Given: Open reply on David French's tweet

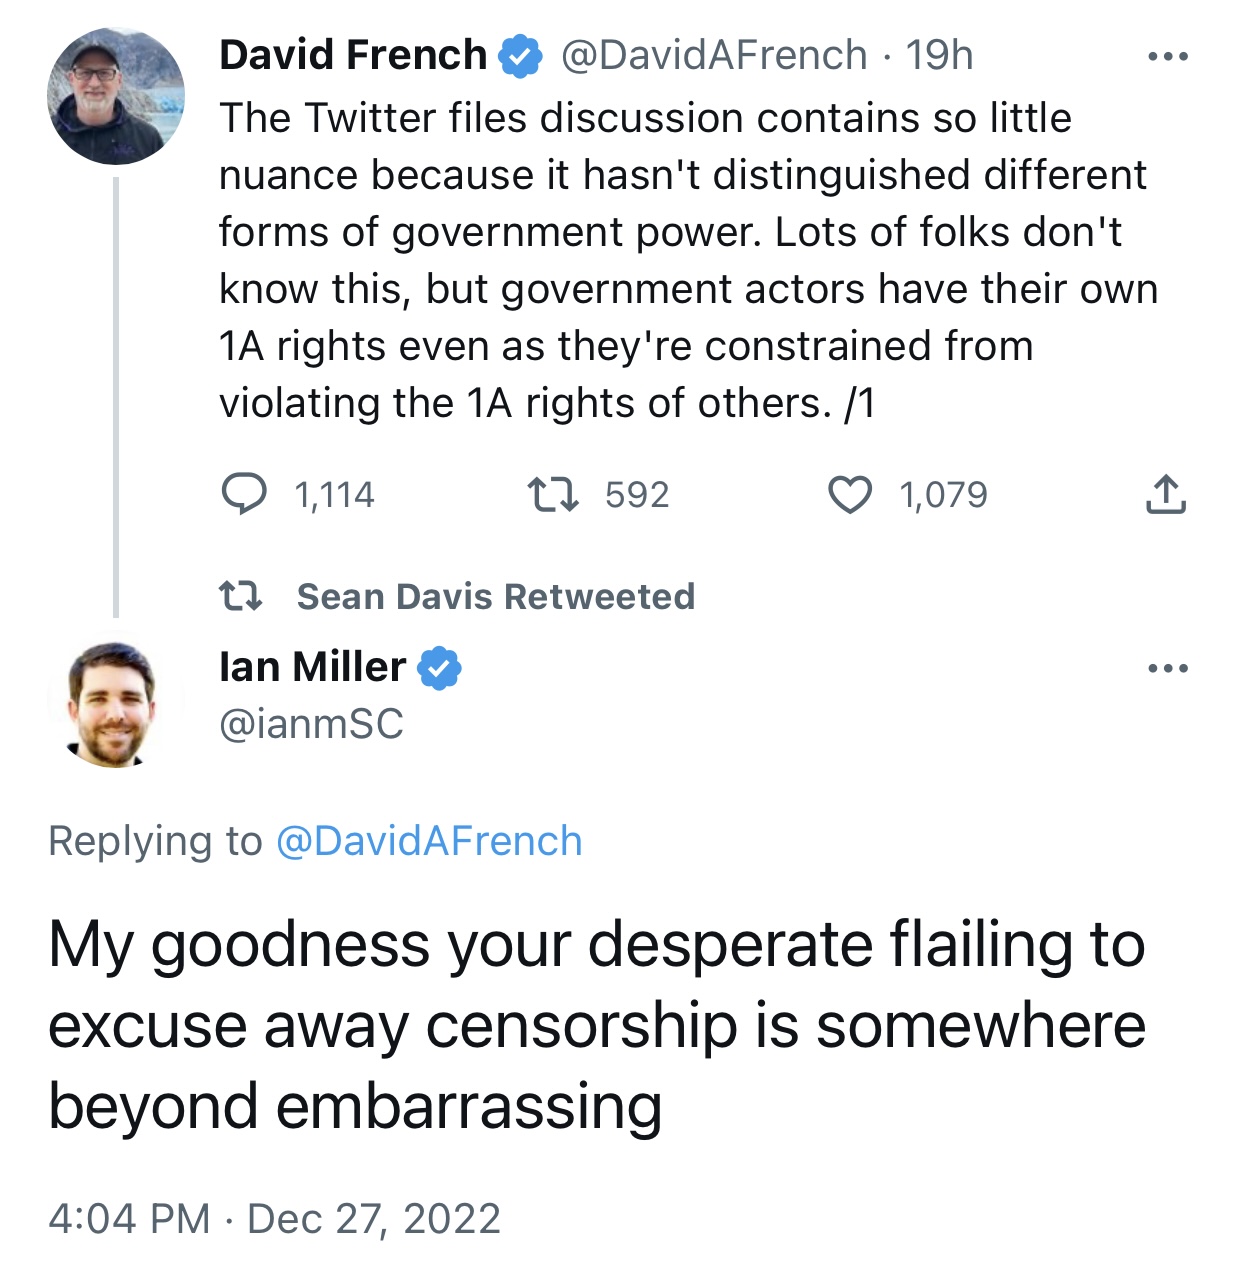Looking at the screenshot, I should [243, 494].
